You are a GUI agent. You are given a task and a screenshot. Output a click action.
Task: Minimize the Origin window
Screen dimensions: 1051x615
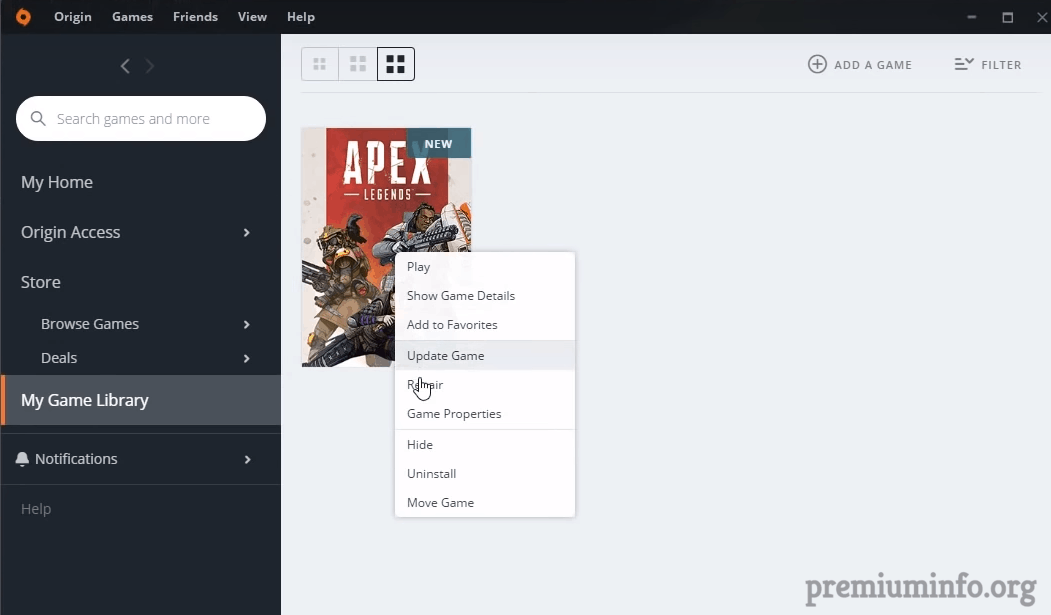[x=972, y=17]
